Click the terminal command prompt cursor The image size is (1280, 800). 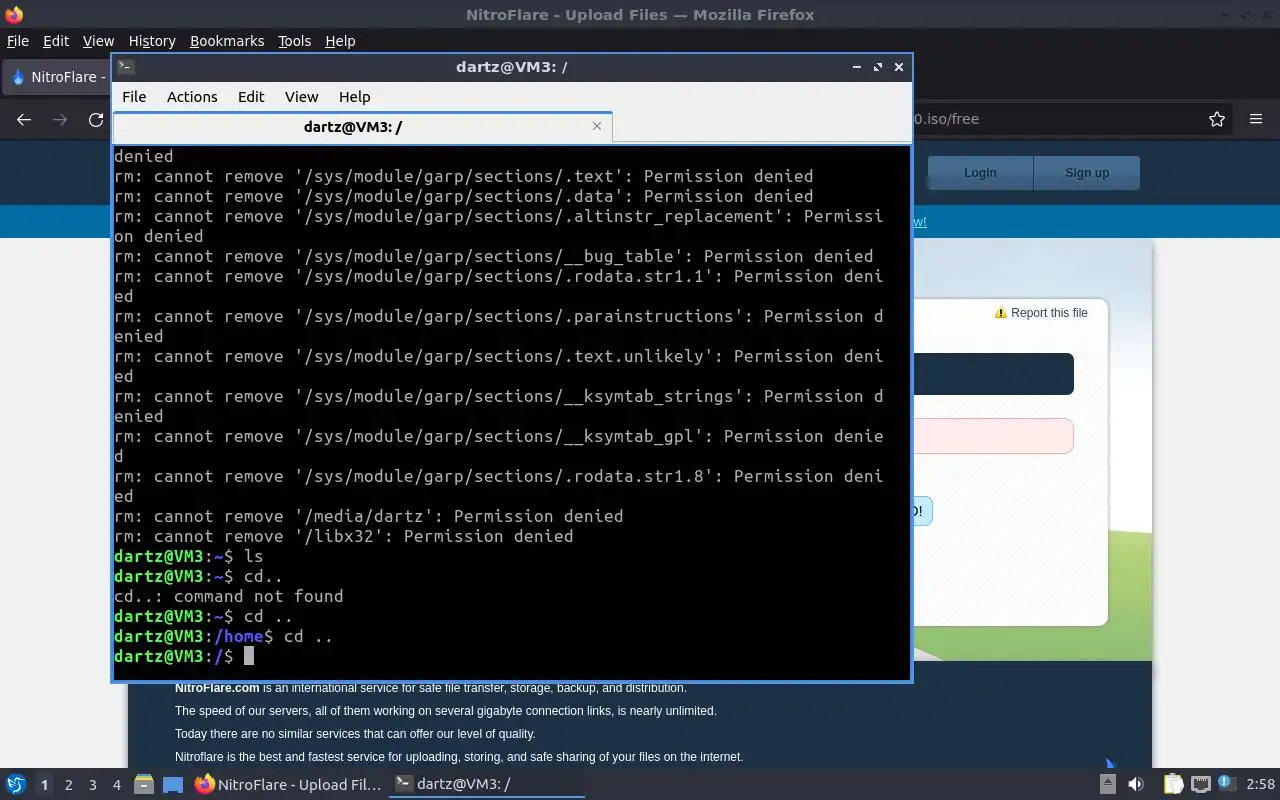[249, 656]
